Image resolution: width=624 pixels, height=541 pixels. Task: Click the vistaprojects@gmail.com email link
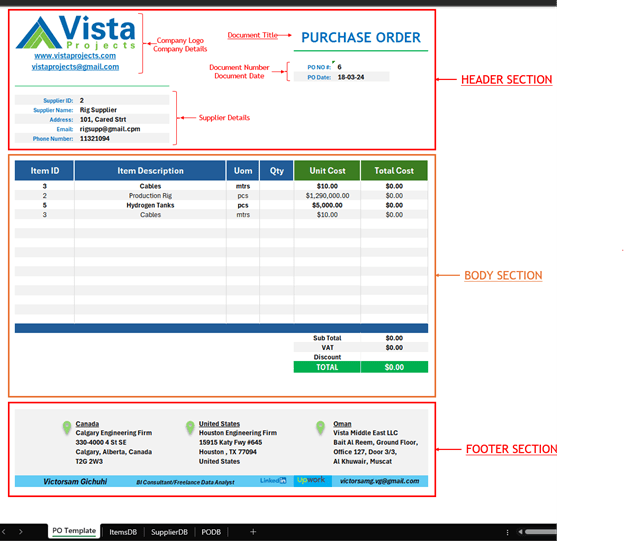(75, 67)
